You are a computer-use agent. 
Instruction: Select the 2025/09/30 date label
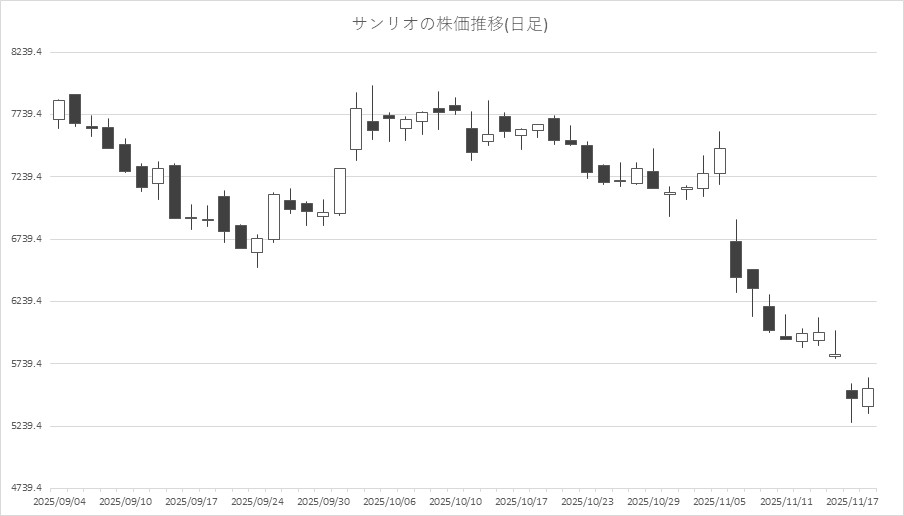click(x=324, y=501)
